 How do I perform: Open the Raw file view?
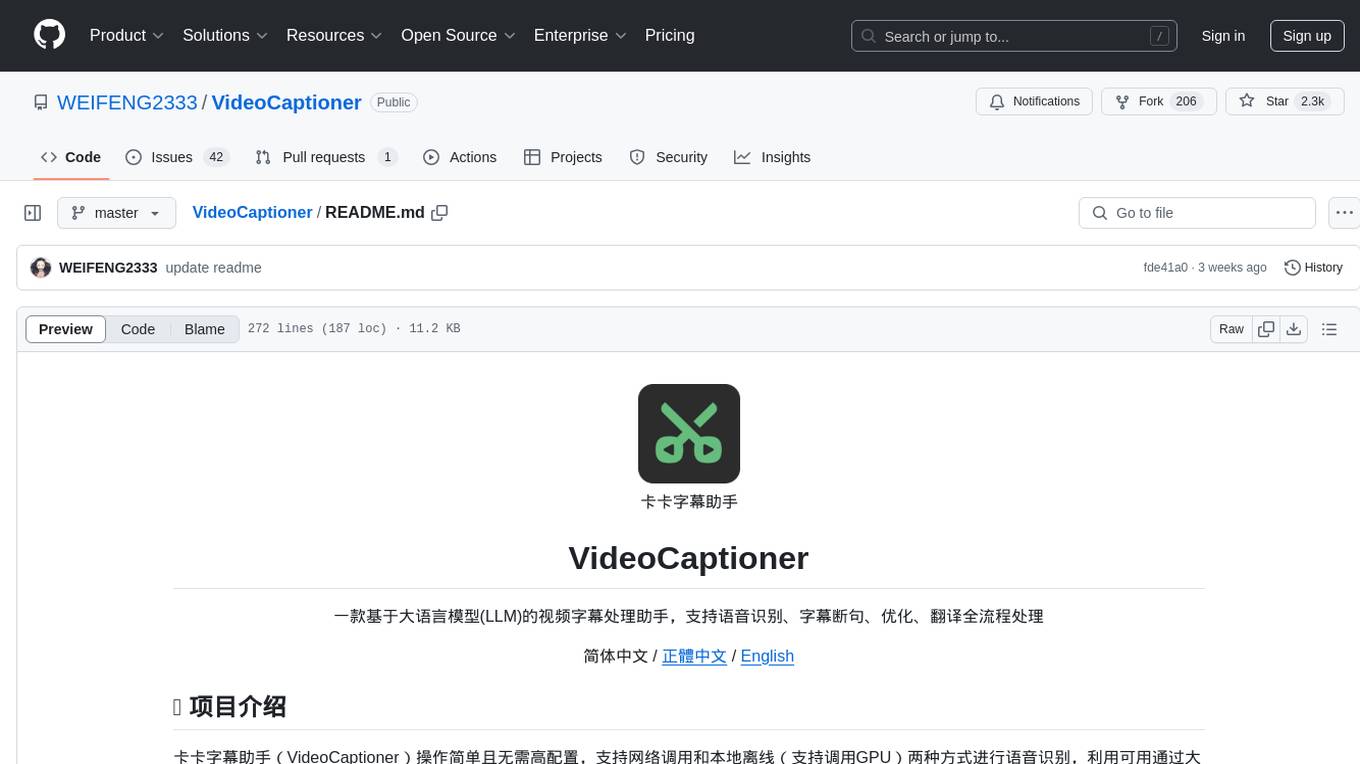(1231, 329)
